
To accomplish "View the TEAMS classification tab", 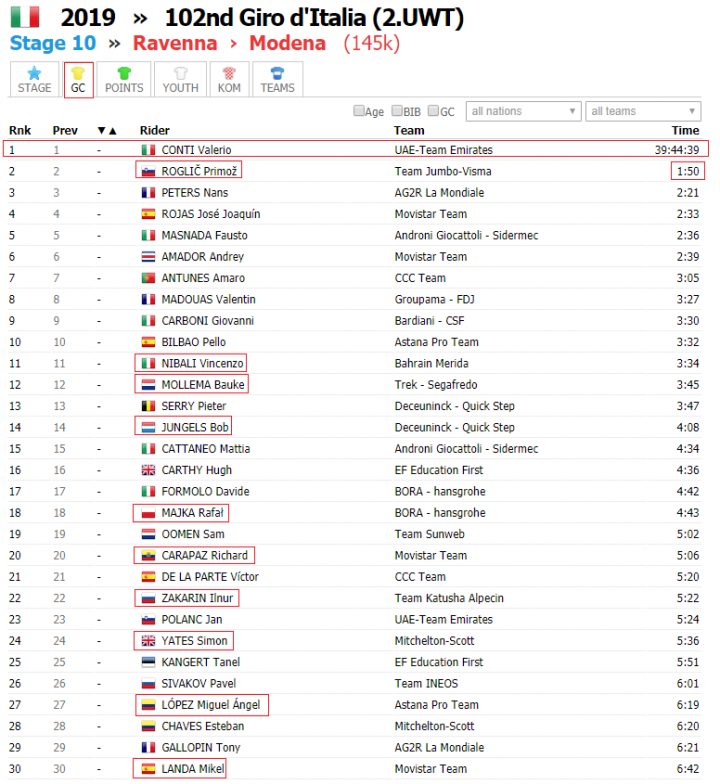I will [x=278, y=80].
